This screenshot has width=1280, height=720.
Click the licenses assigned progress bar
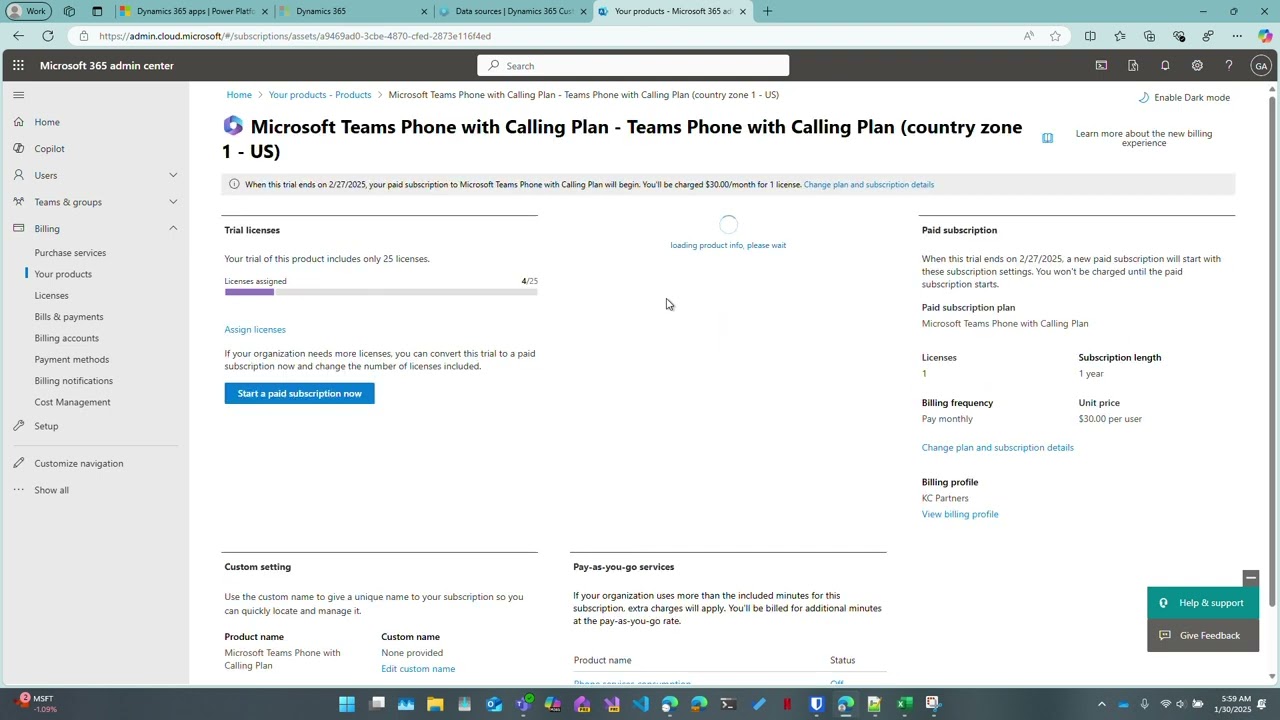[381, 292]
